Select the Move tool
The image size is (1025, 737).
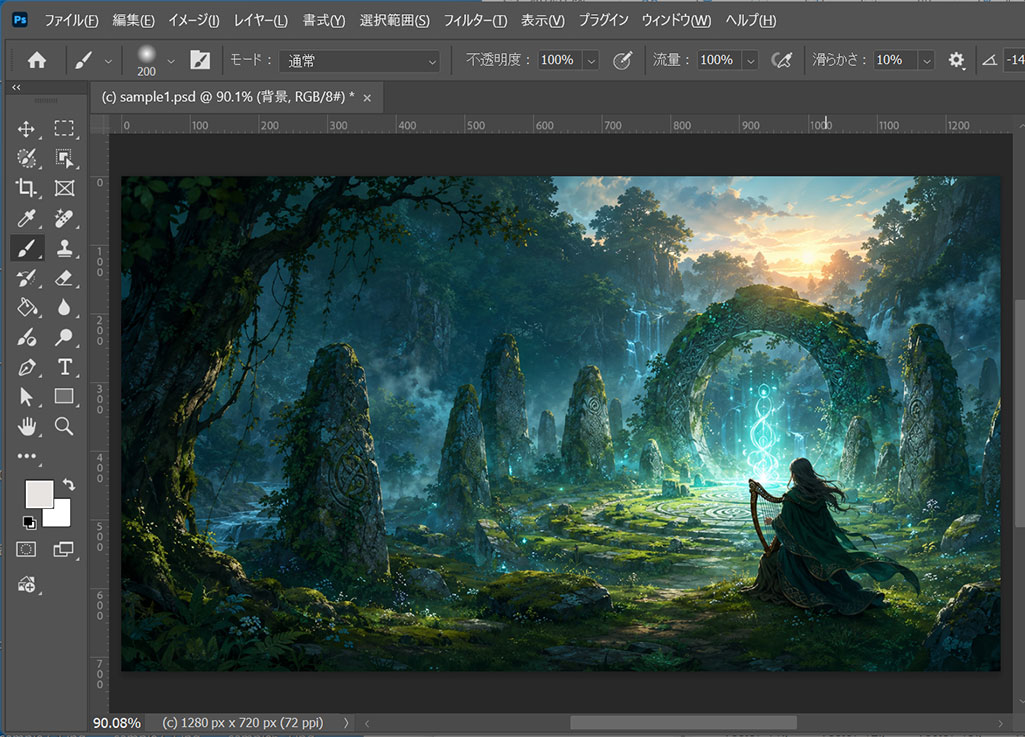(x=26, y=129)
